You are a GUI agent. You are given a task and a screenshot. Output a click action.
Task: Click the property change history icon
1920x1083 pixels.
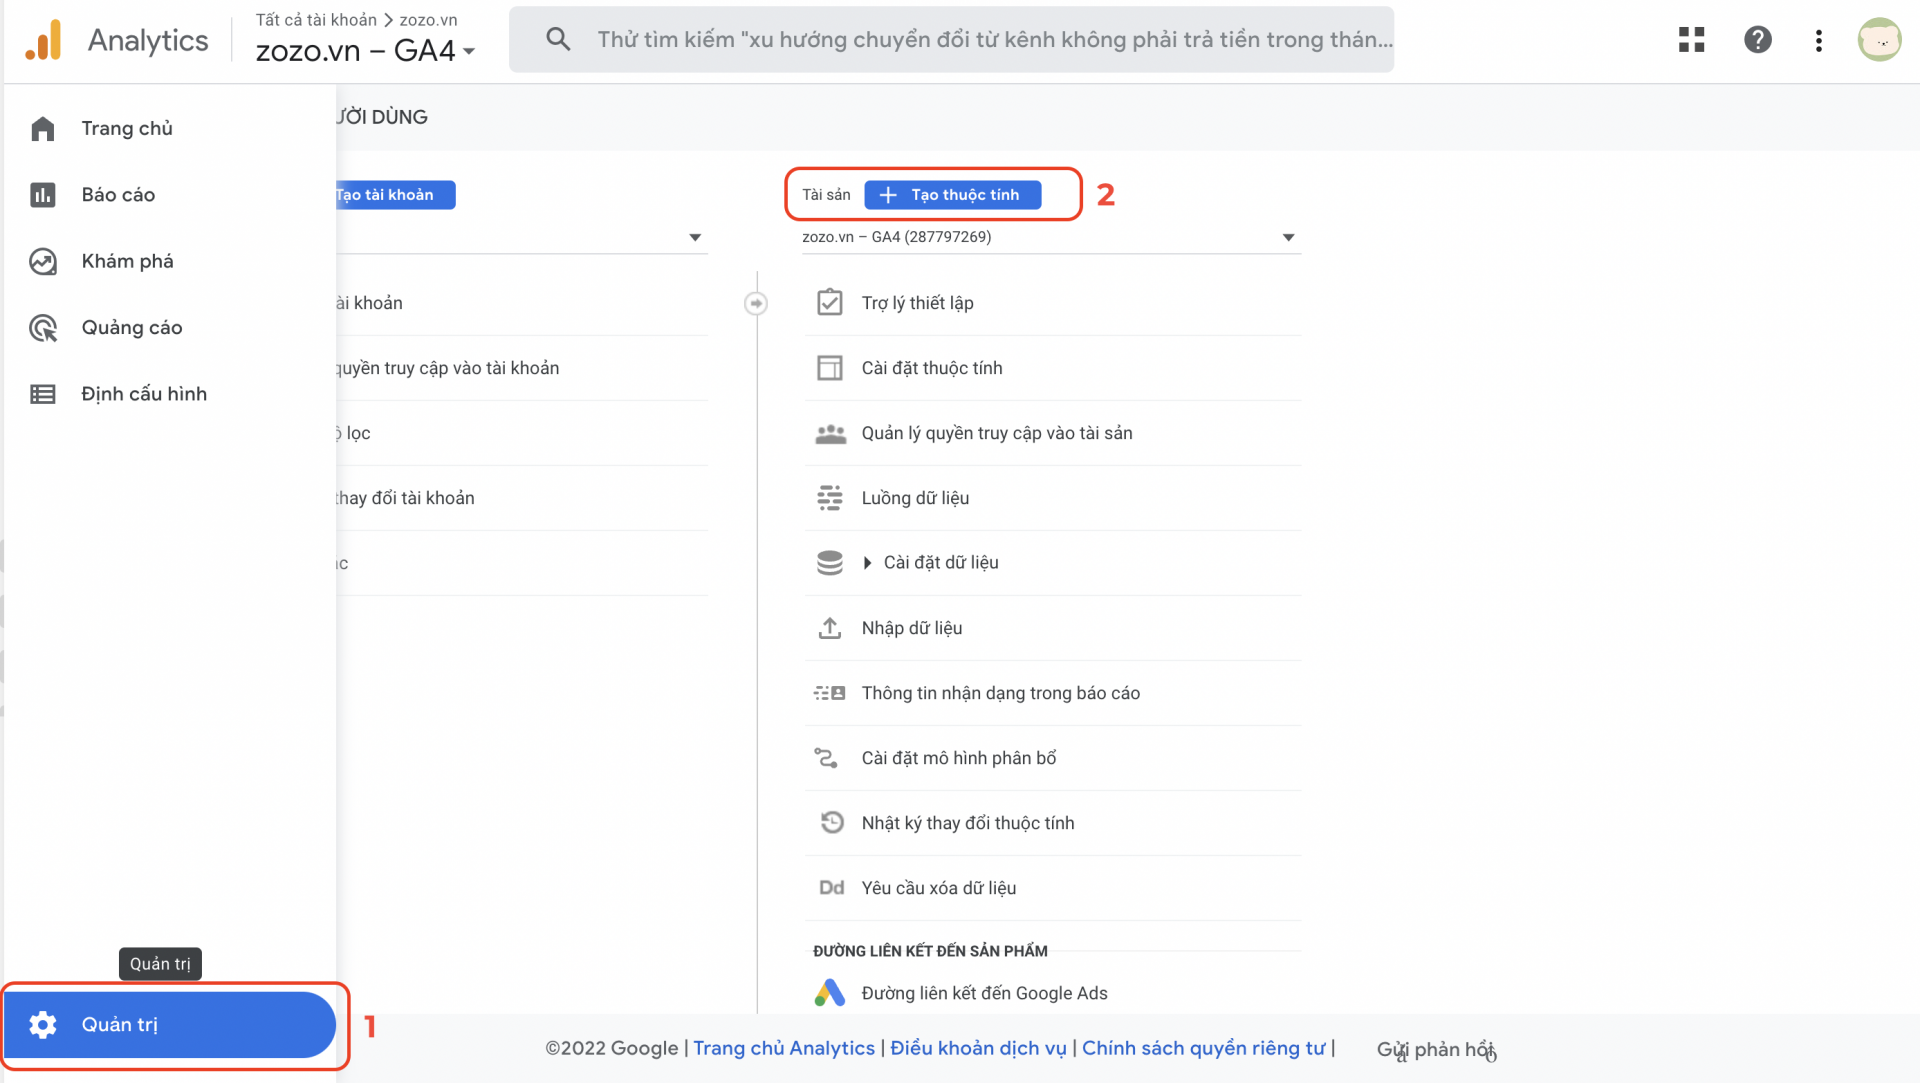pos(831,823)
